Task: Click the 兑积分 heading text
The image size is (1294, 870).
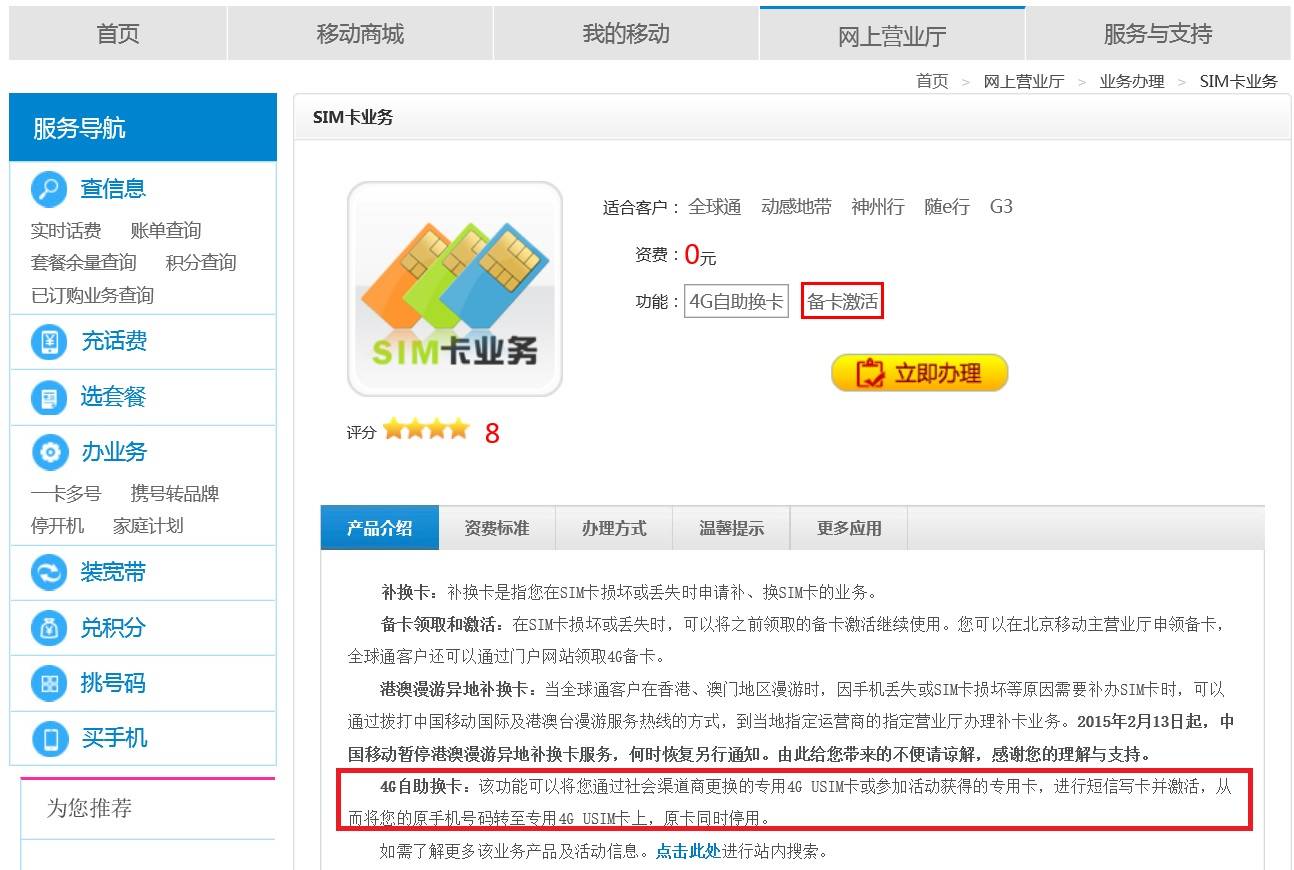Action: pos(113,628)
